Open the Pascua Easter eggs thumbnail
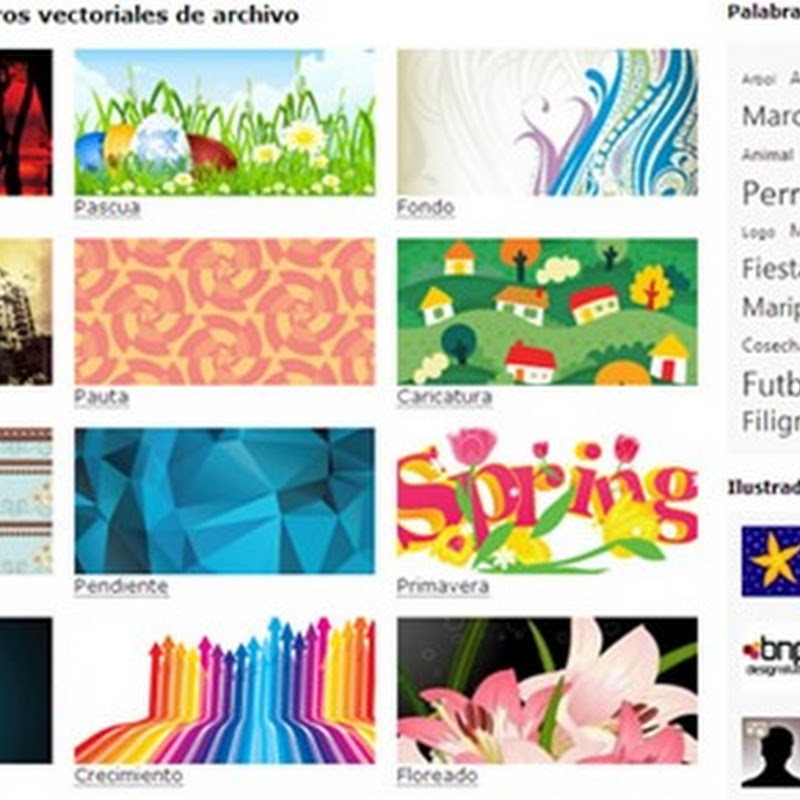This screenshot has height=800, width=800. (x=224, y=122)
